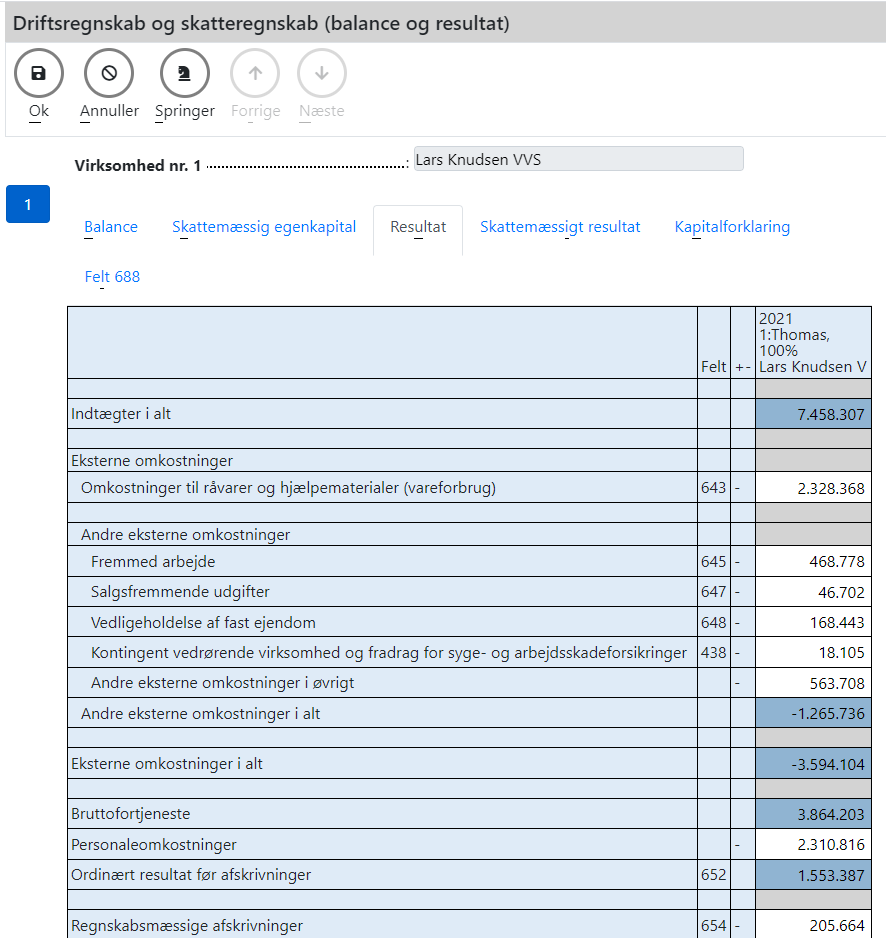Open the Skattemæssig egenkapital tab
This screenshot has height=938, width=886.
click(x=264, y=227)
